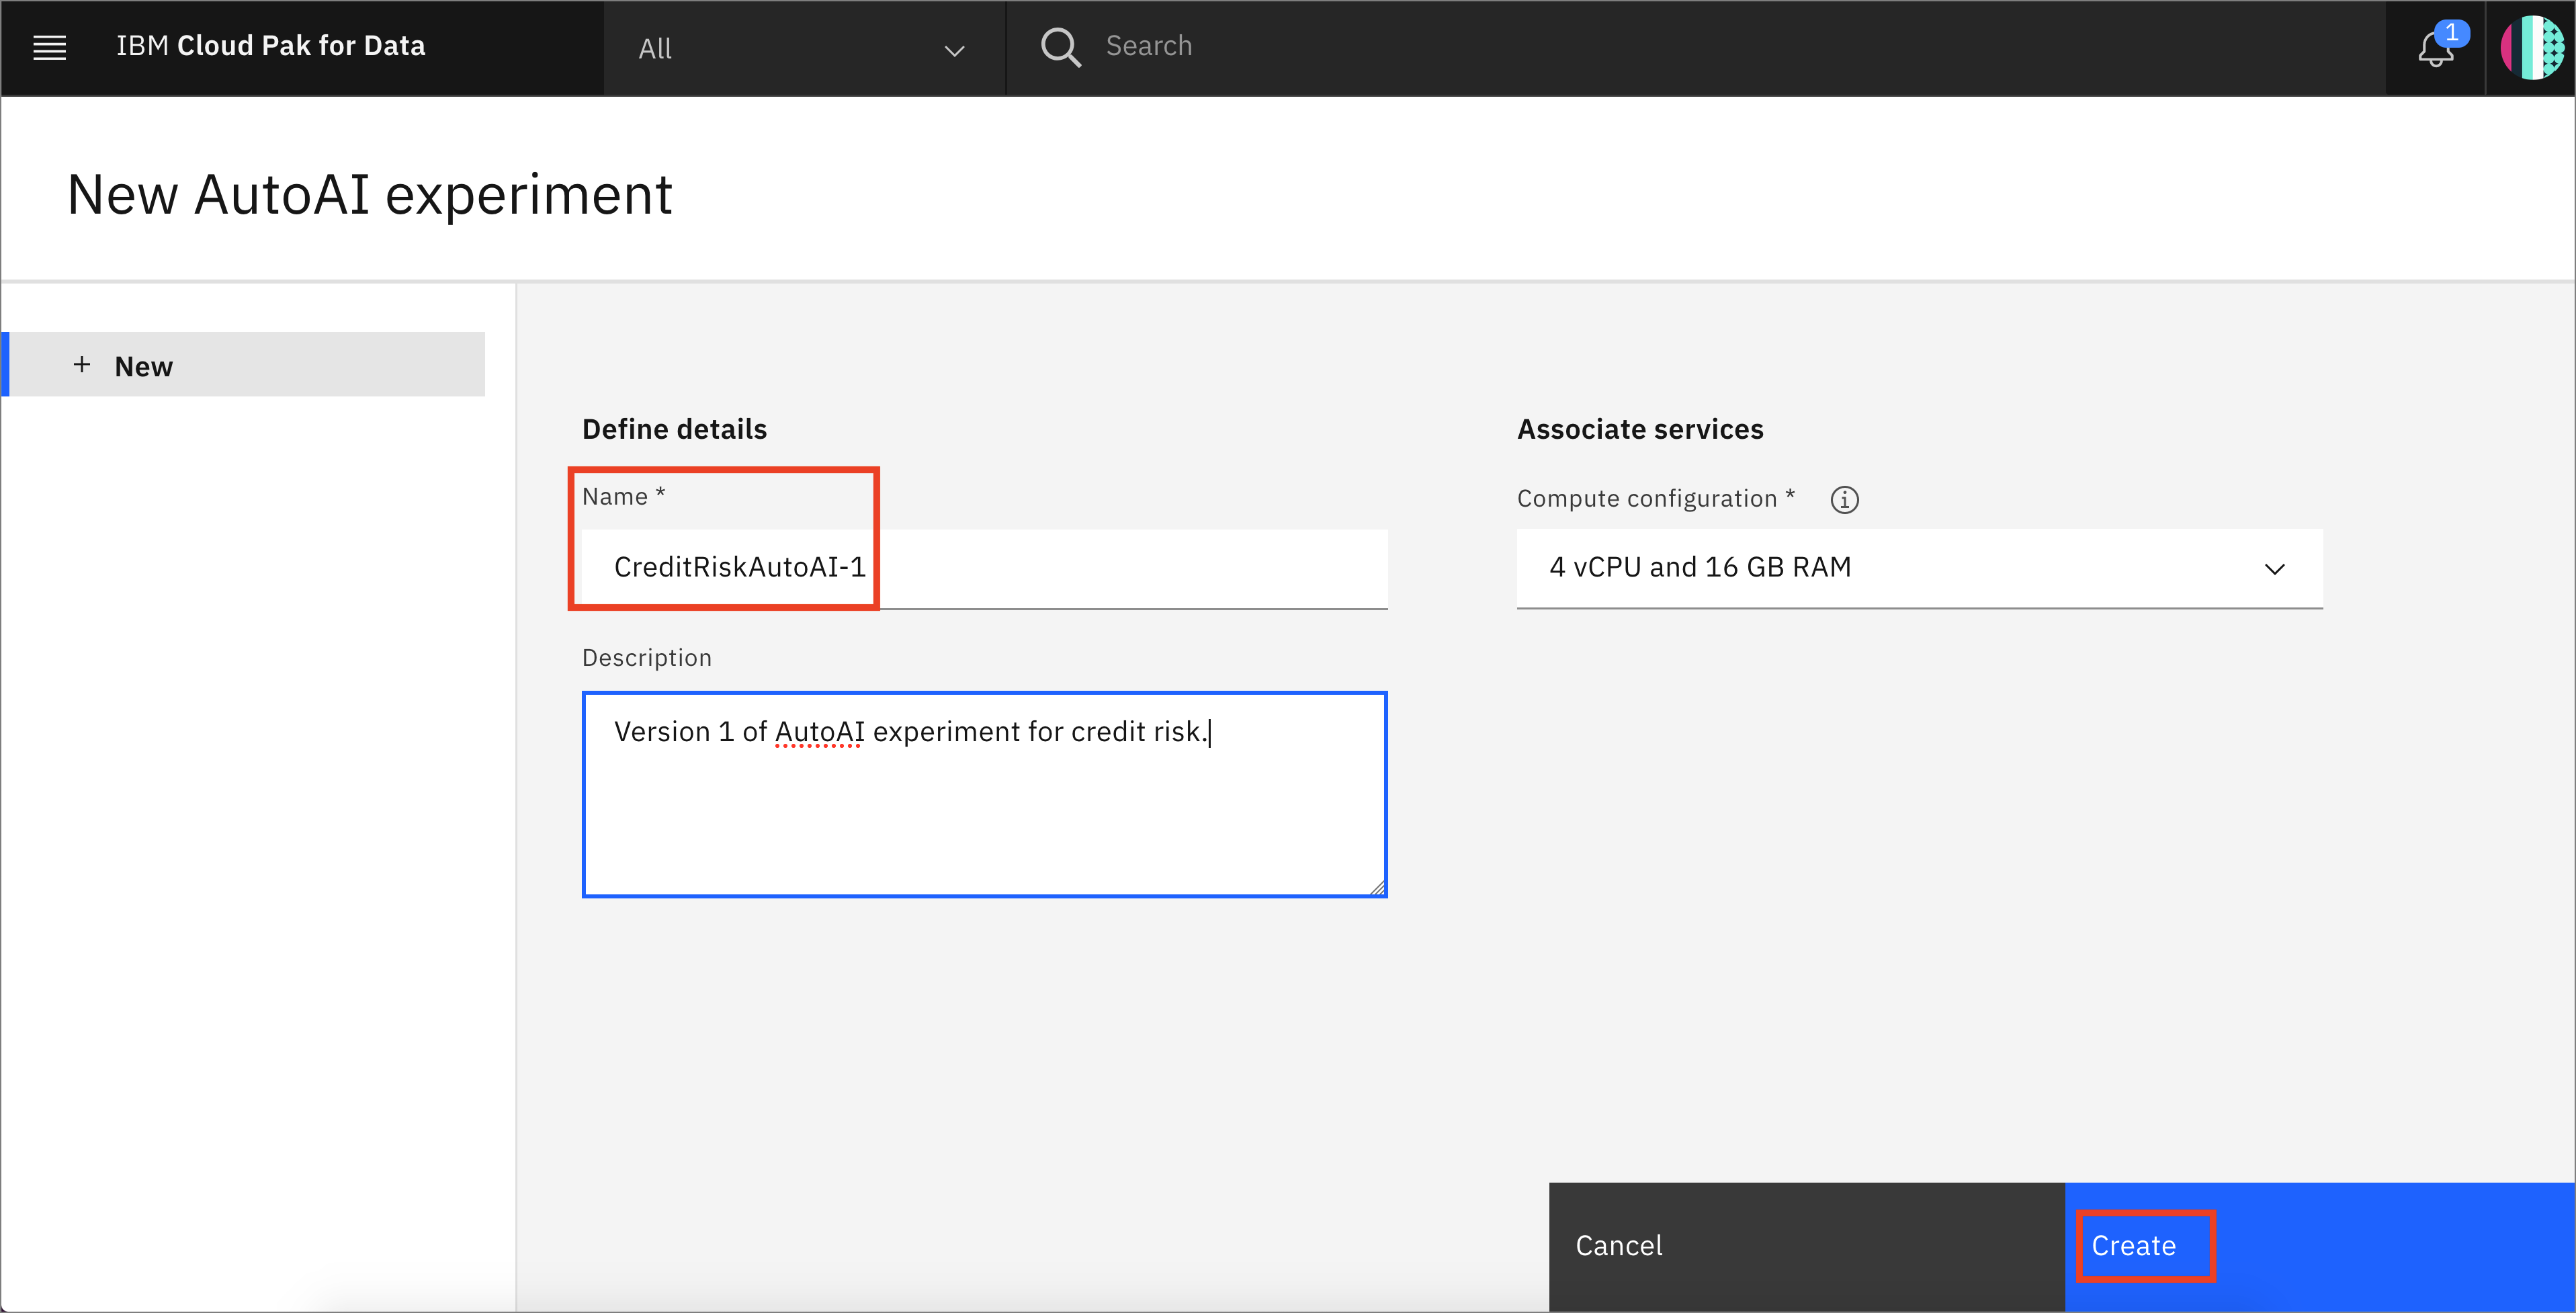Expand the All content type filter dropdown
This screenshot has height=1313, width=2576.
[804, 47]
